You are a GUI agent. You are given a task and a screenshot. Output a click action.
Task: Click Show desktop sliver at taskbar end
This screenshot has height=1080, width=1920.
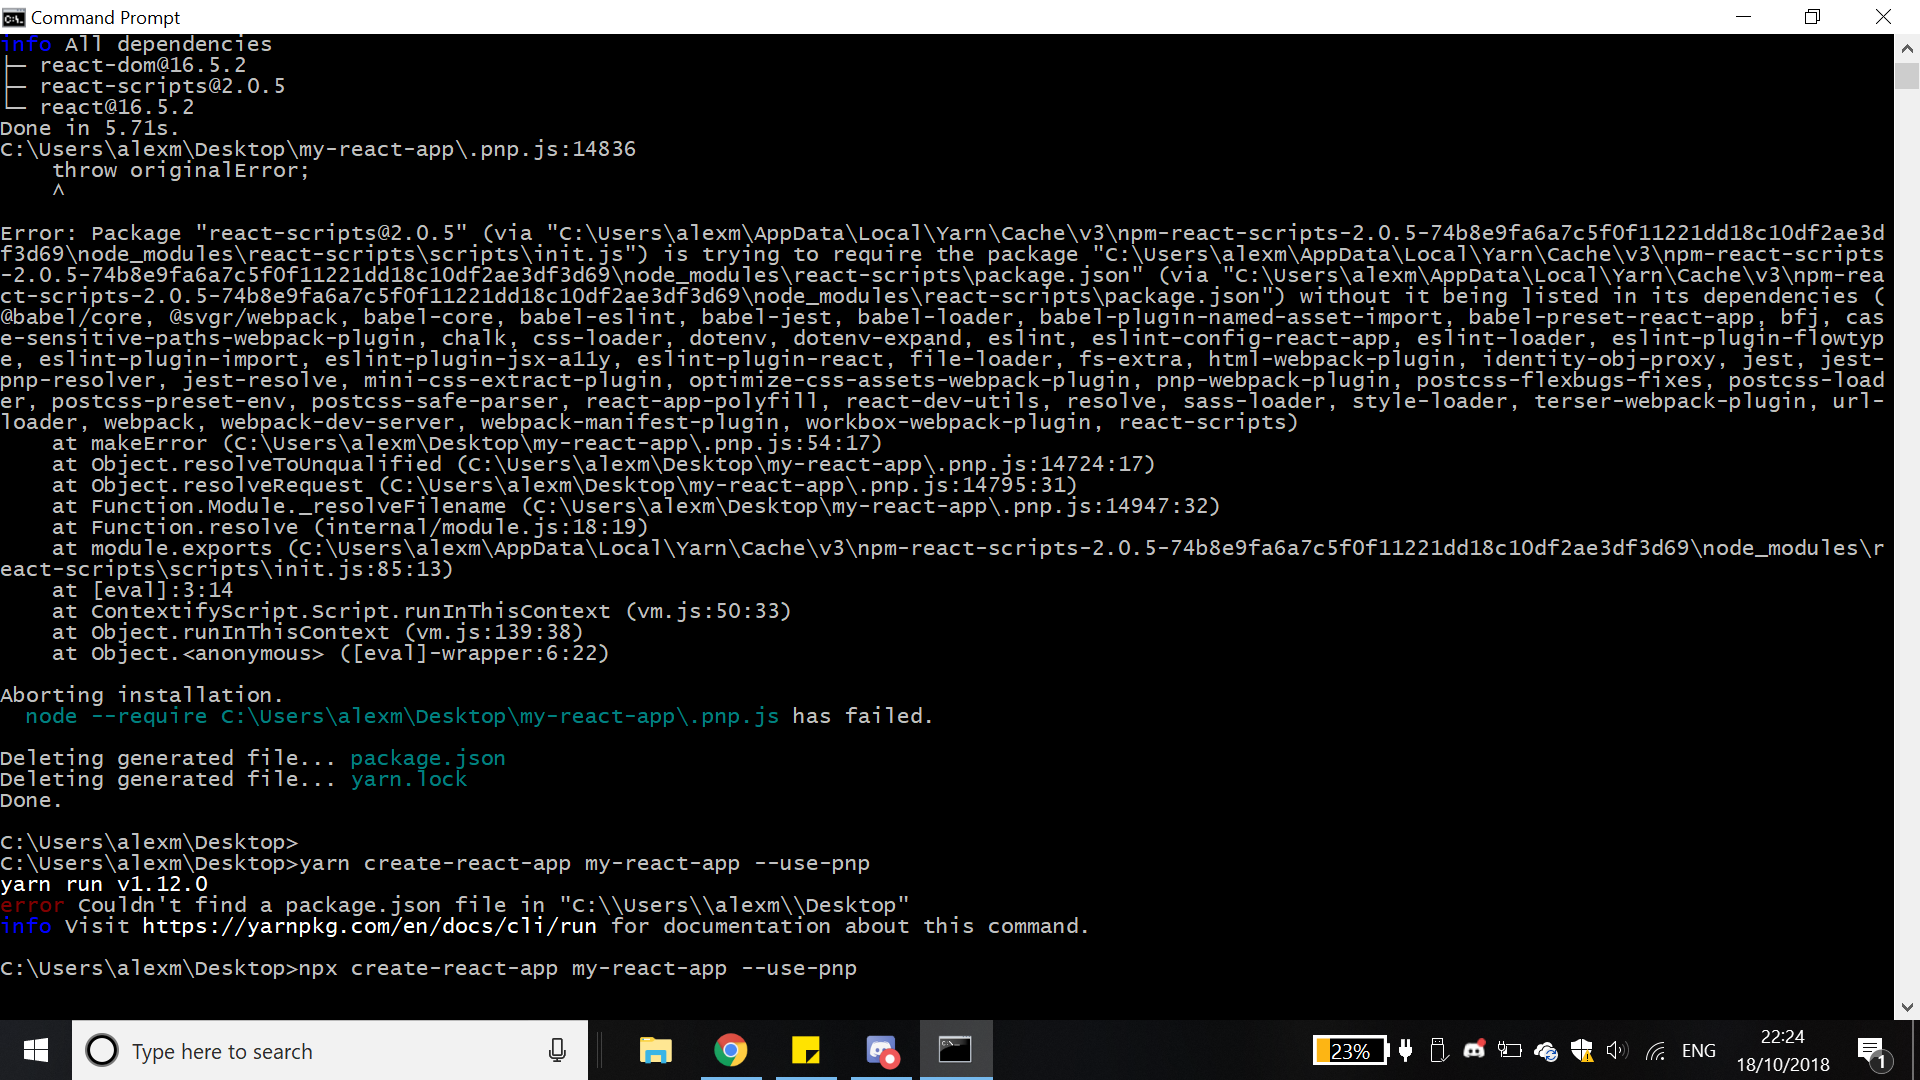(x=1916, y=1050)
